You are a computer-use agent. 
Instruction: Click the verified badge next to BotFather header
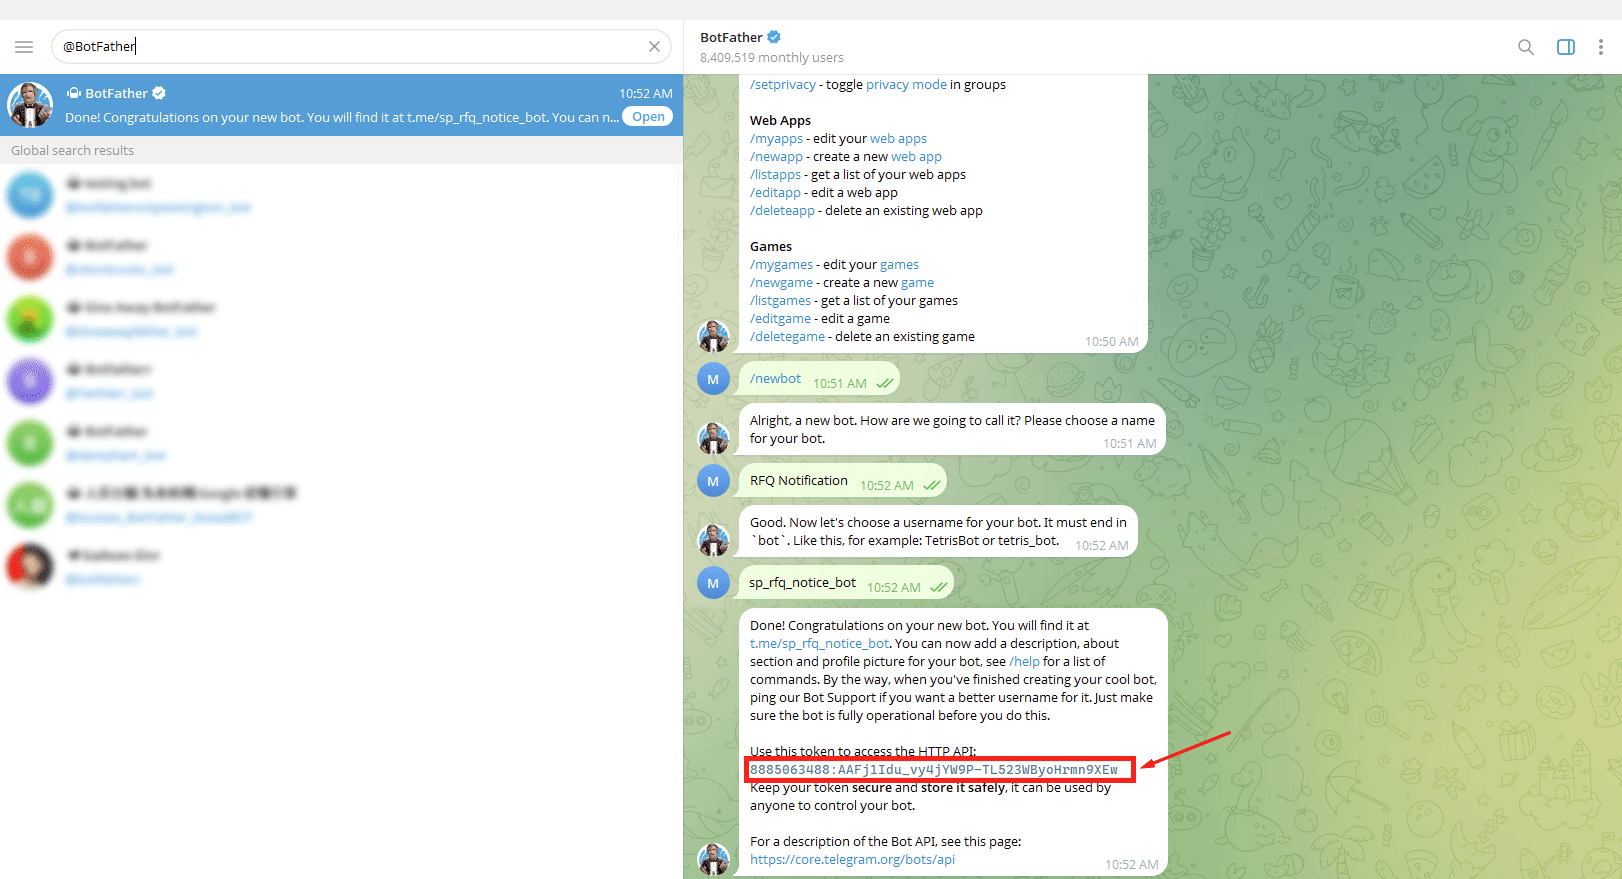tap(774, 37)
